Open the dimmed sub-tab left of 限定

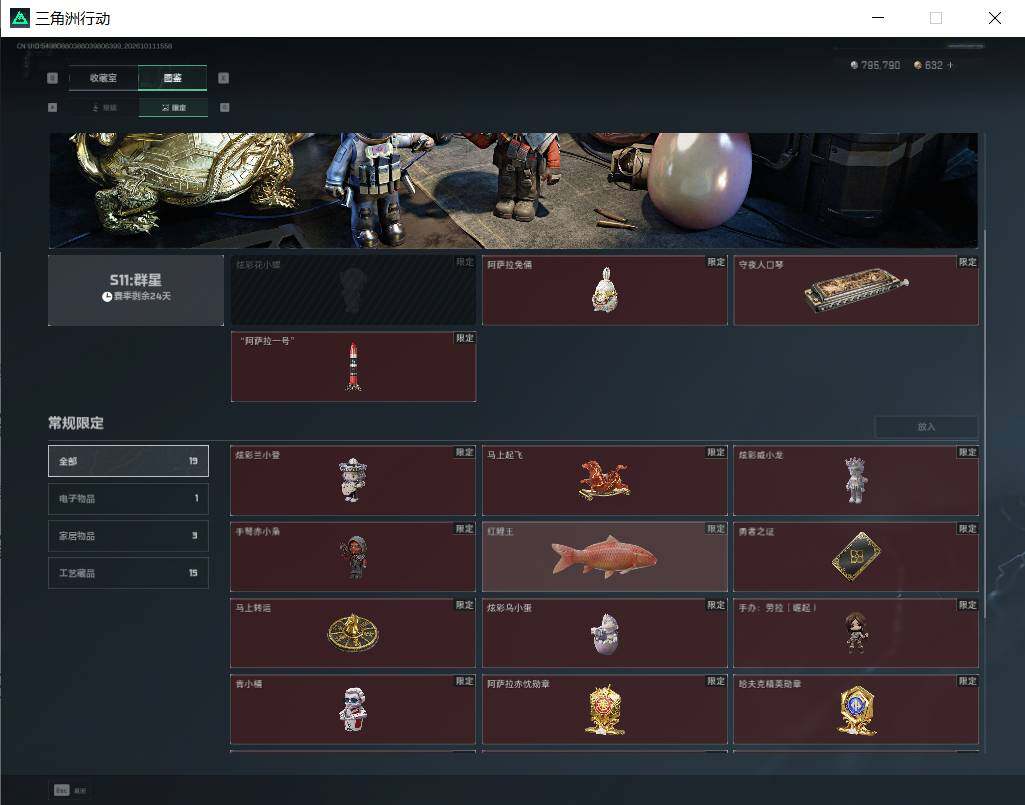104,107
